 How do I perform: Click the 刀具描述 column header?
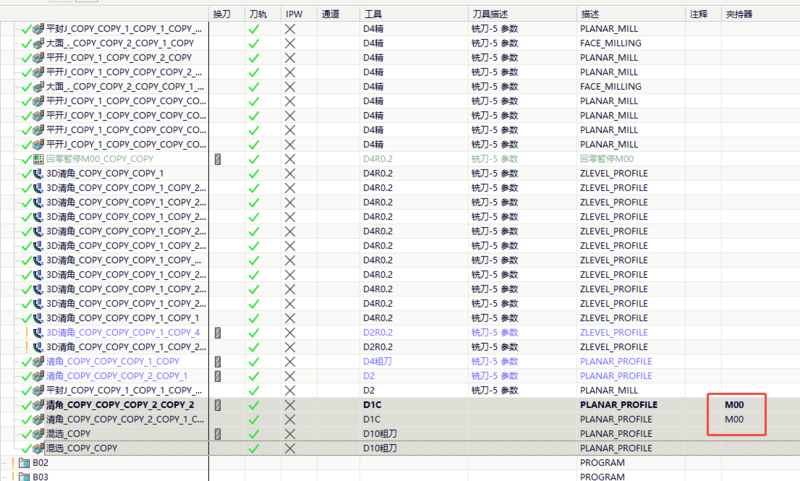pos(490,14)
